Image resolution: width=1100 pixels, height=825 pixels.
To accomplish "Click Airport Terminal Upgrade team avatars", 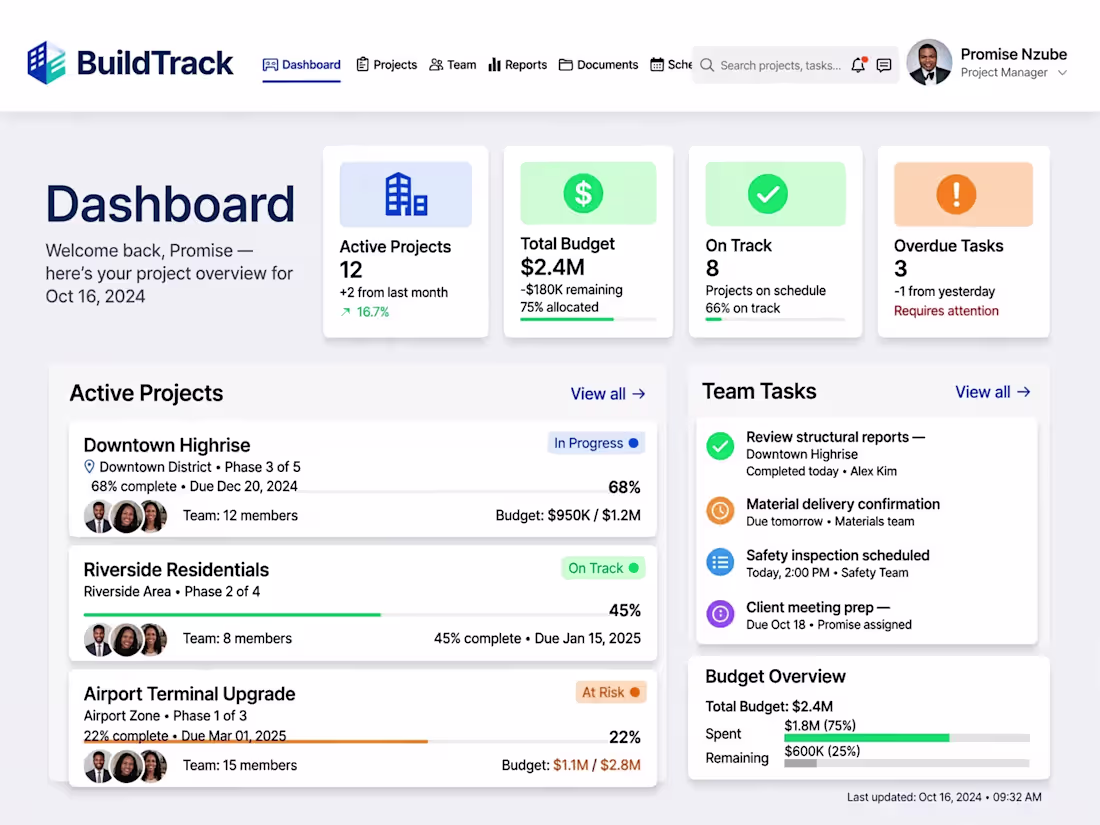I will coord(126,766).
